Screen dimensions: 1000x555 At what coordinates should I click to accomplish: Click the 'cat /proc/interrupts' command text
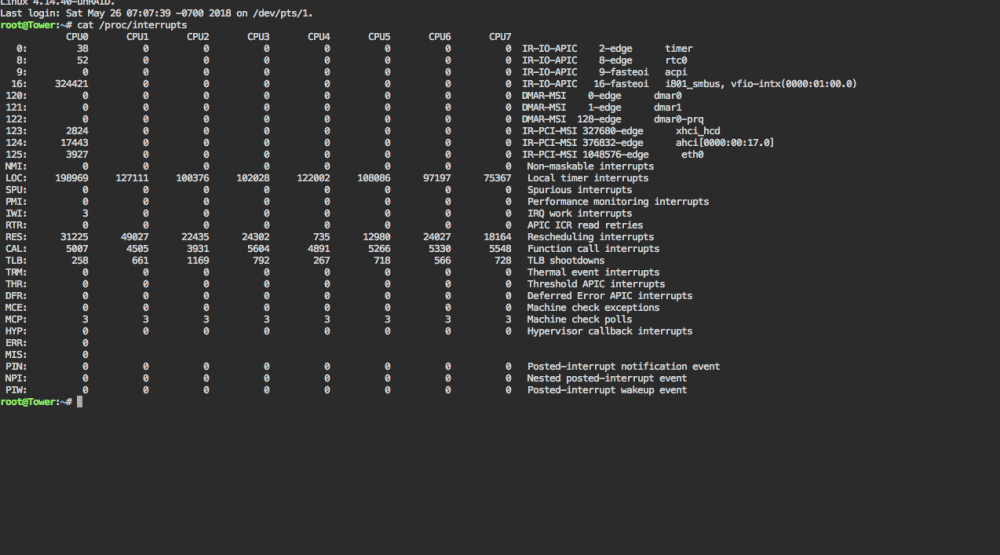[x=132, y=25]
